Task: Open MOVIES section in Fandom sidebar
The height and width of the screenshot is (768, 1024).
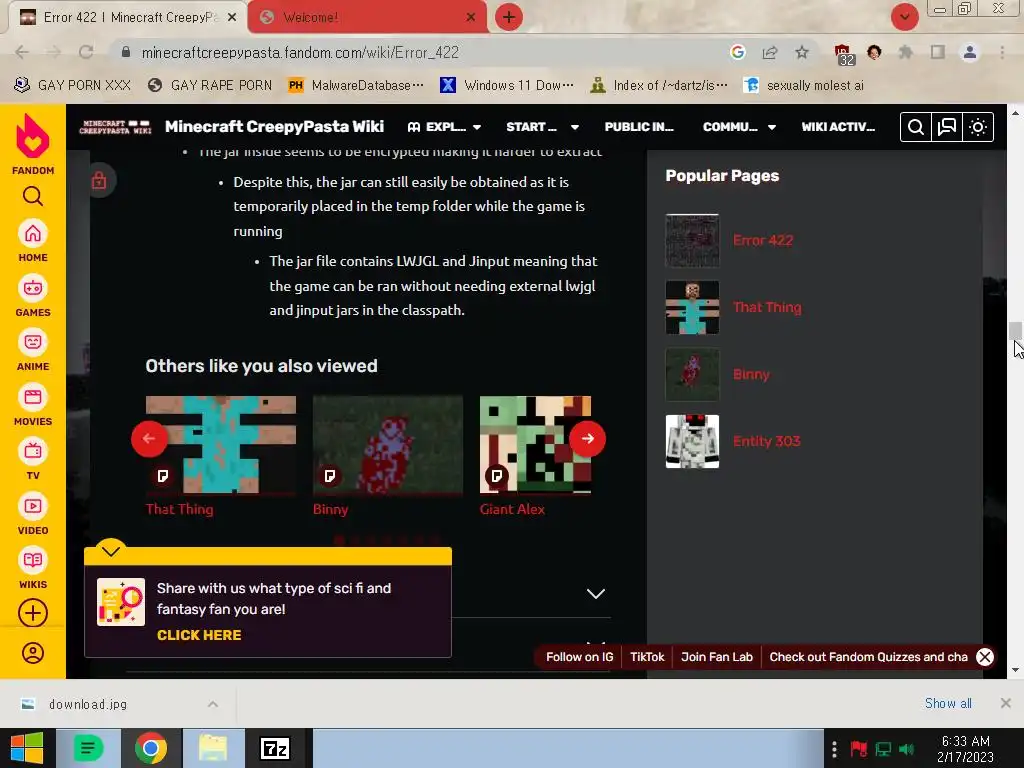Action: pos(33,406)
